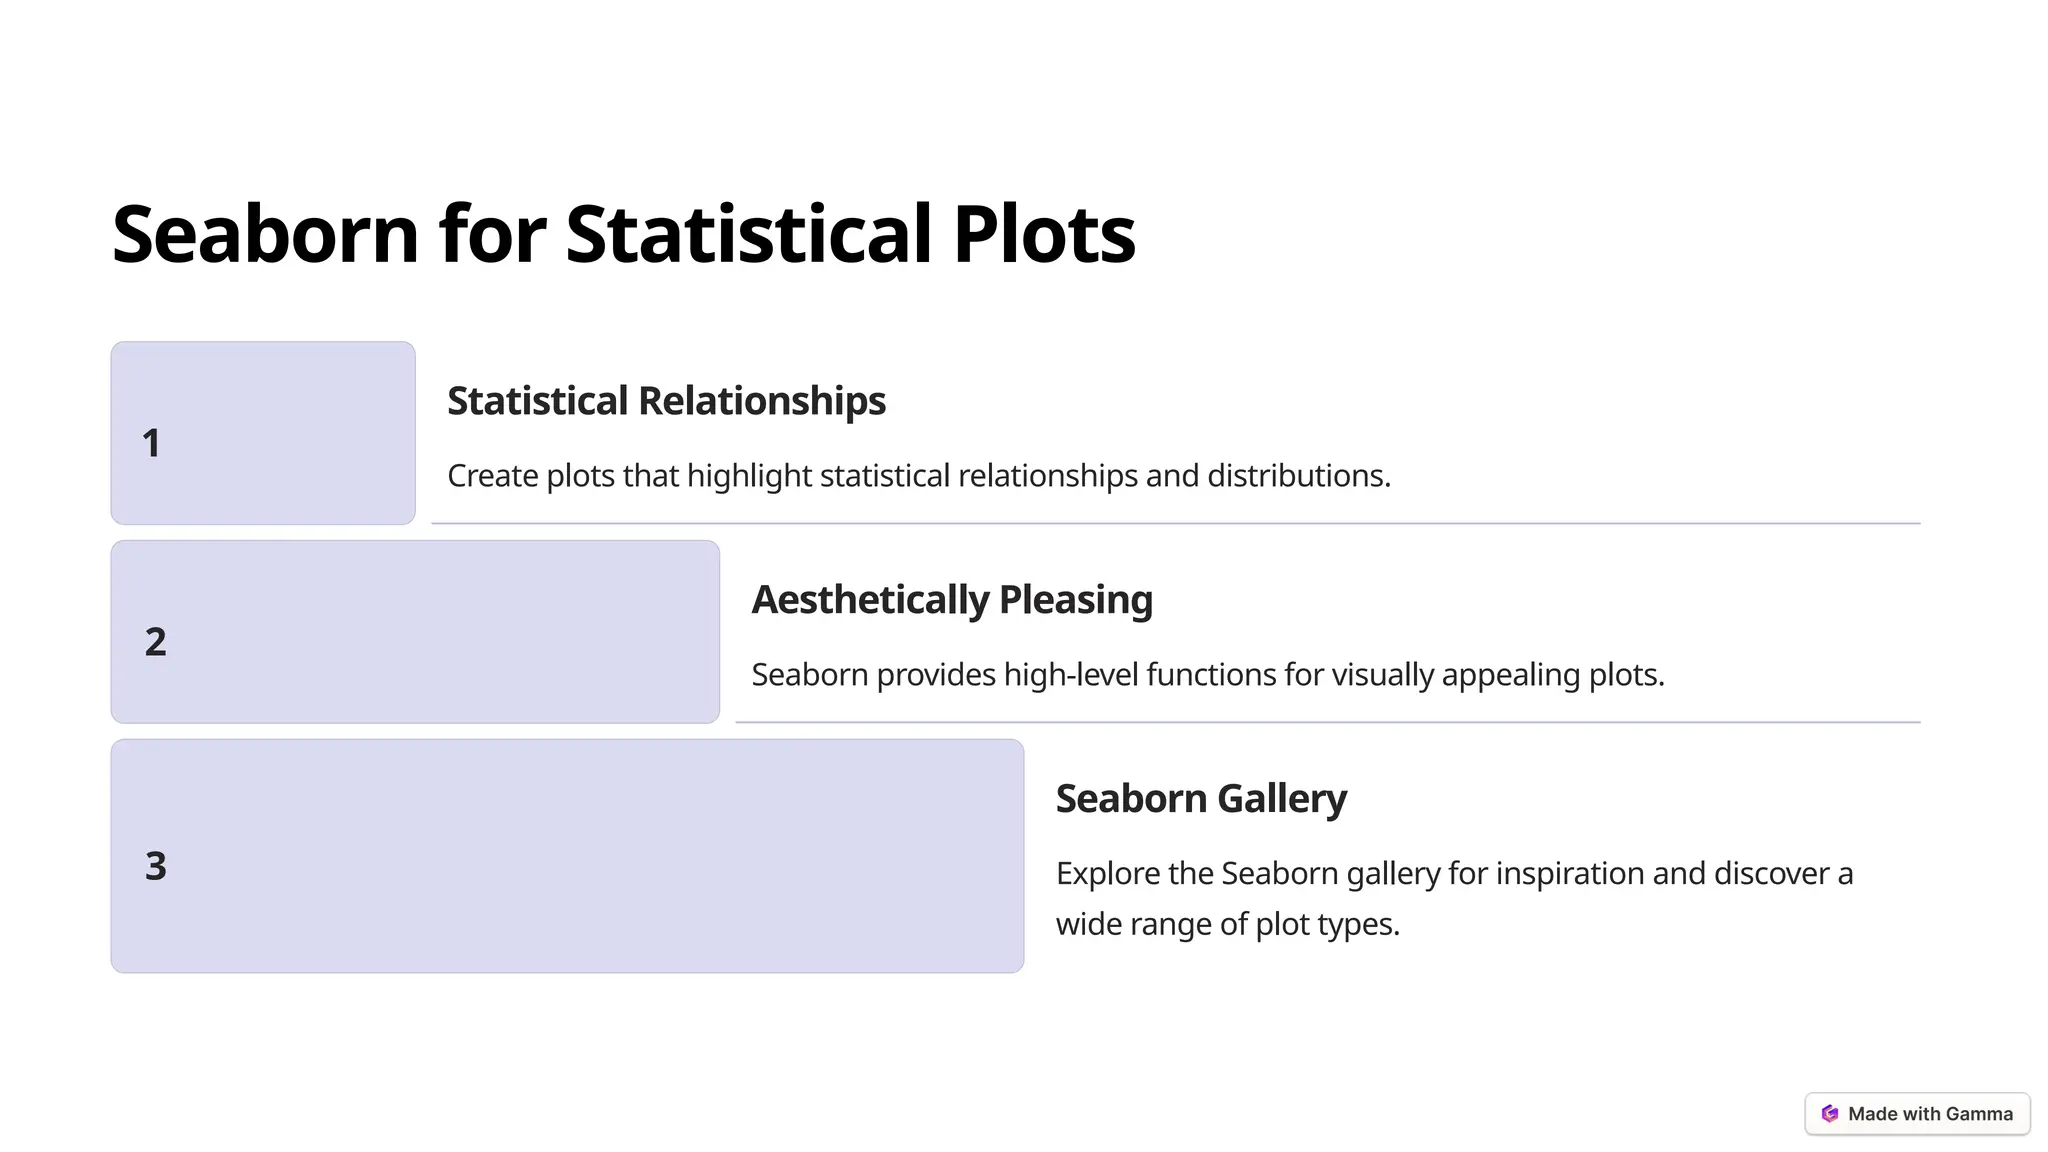
Task: Click the "Made with Gamma" badge text
Action: (x=1930, y=1114)
